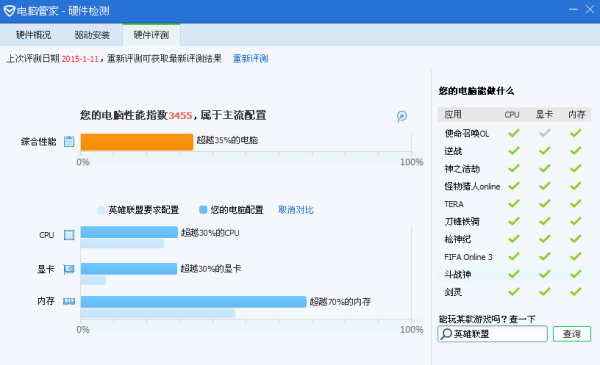Click the red date 2015-1-11
600x365 pixels.
(80, 59)
